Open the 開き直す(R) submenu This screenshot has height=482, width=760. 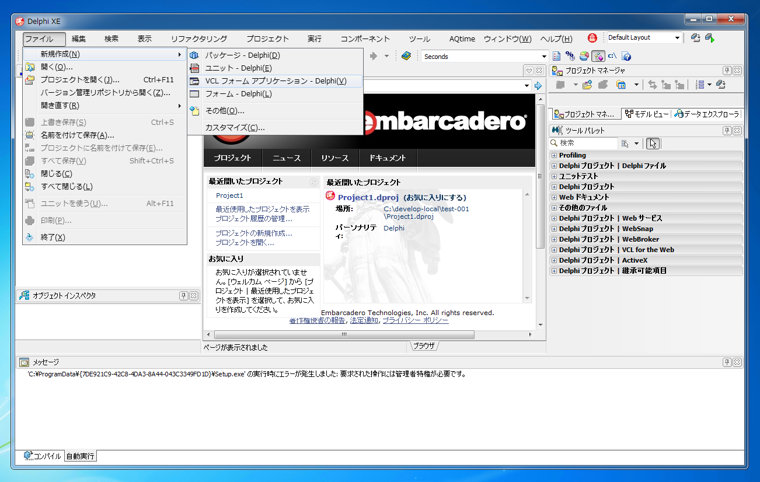105,106
